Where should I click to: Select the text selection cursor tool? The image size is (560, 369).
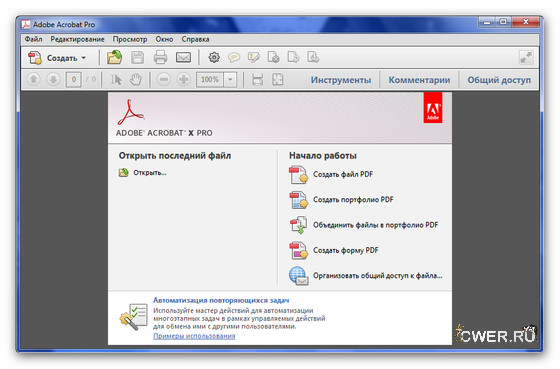point(115,79)
